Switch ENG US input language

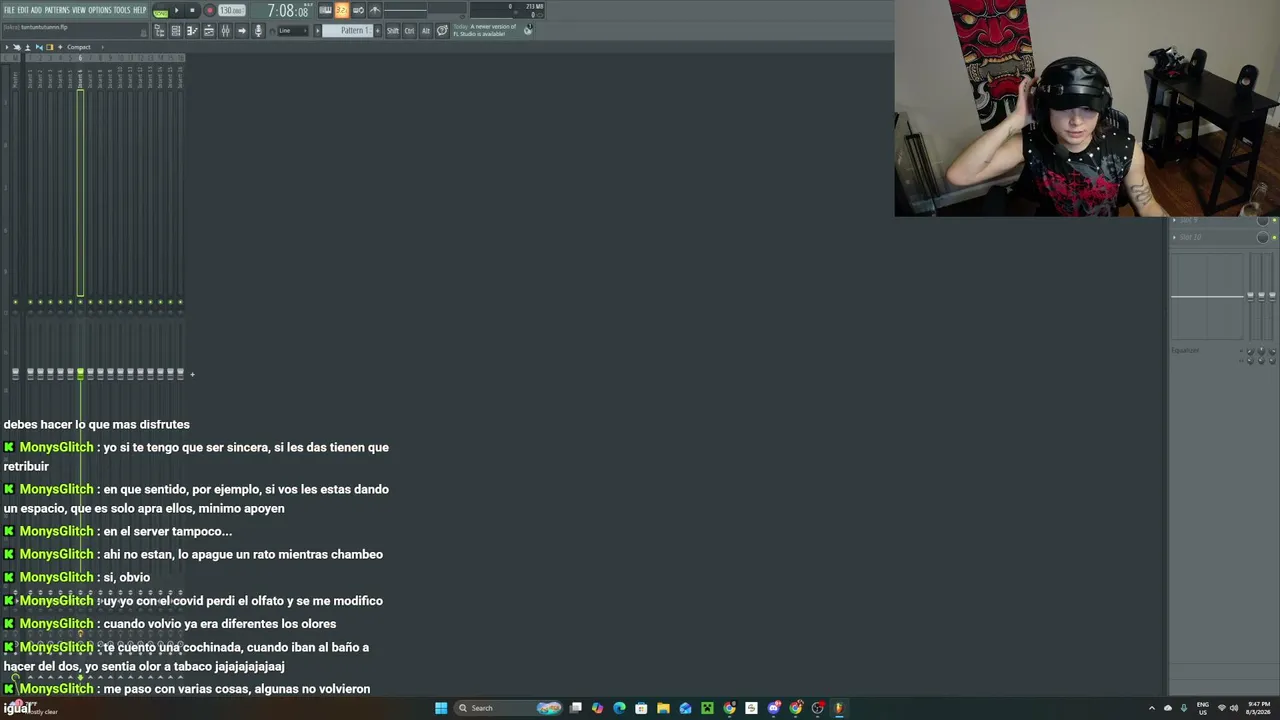[x=1203, y=708]
